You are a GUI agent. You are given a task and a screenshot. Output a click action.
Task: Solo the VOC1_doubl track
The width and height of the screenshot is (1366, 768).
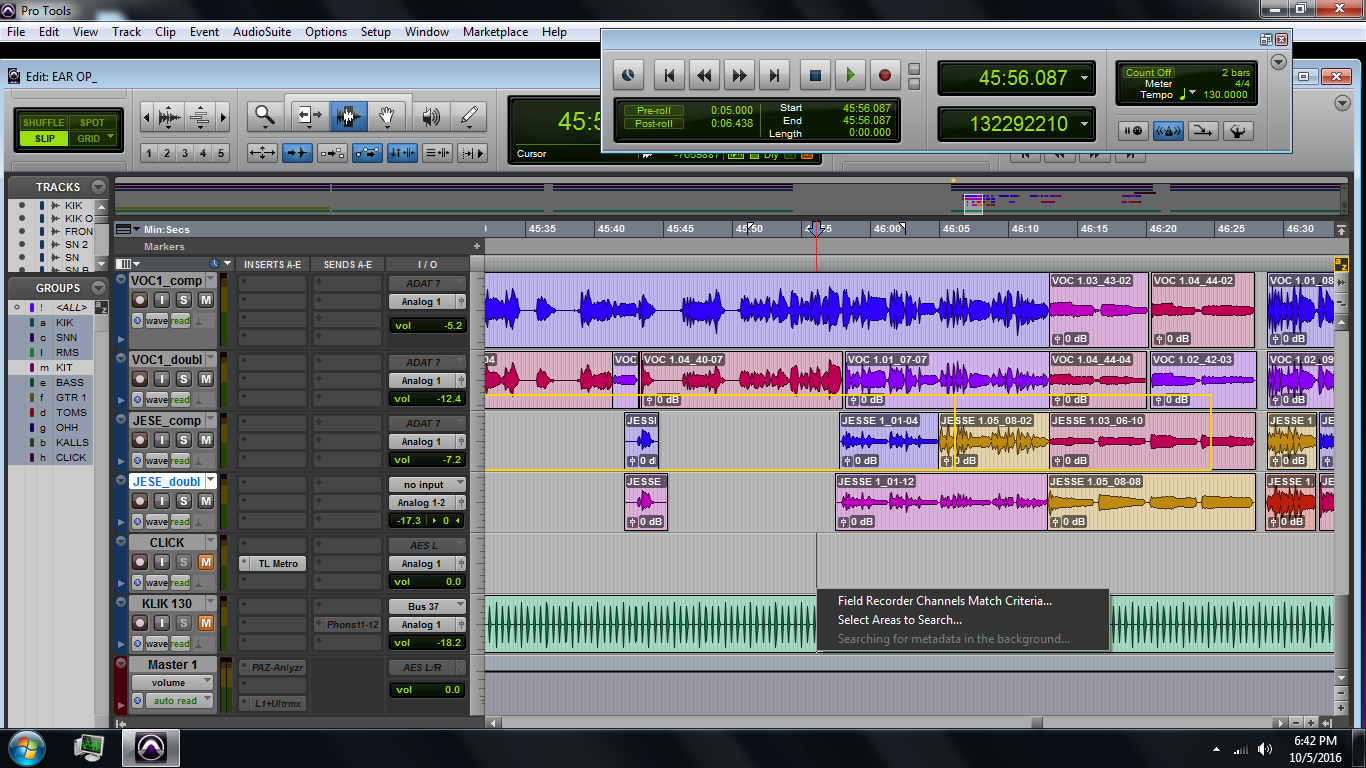184,379
